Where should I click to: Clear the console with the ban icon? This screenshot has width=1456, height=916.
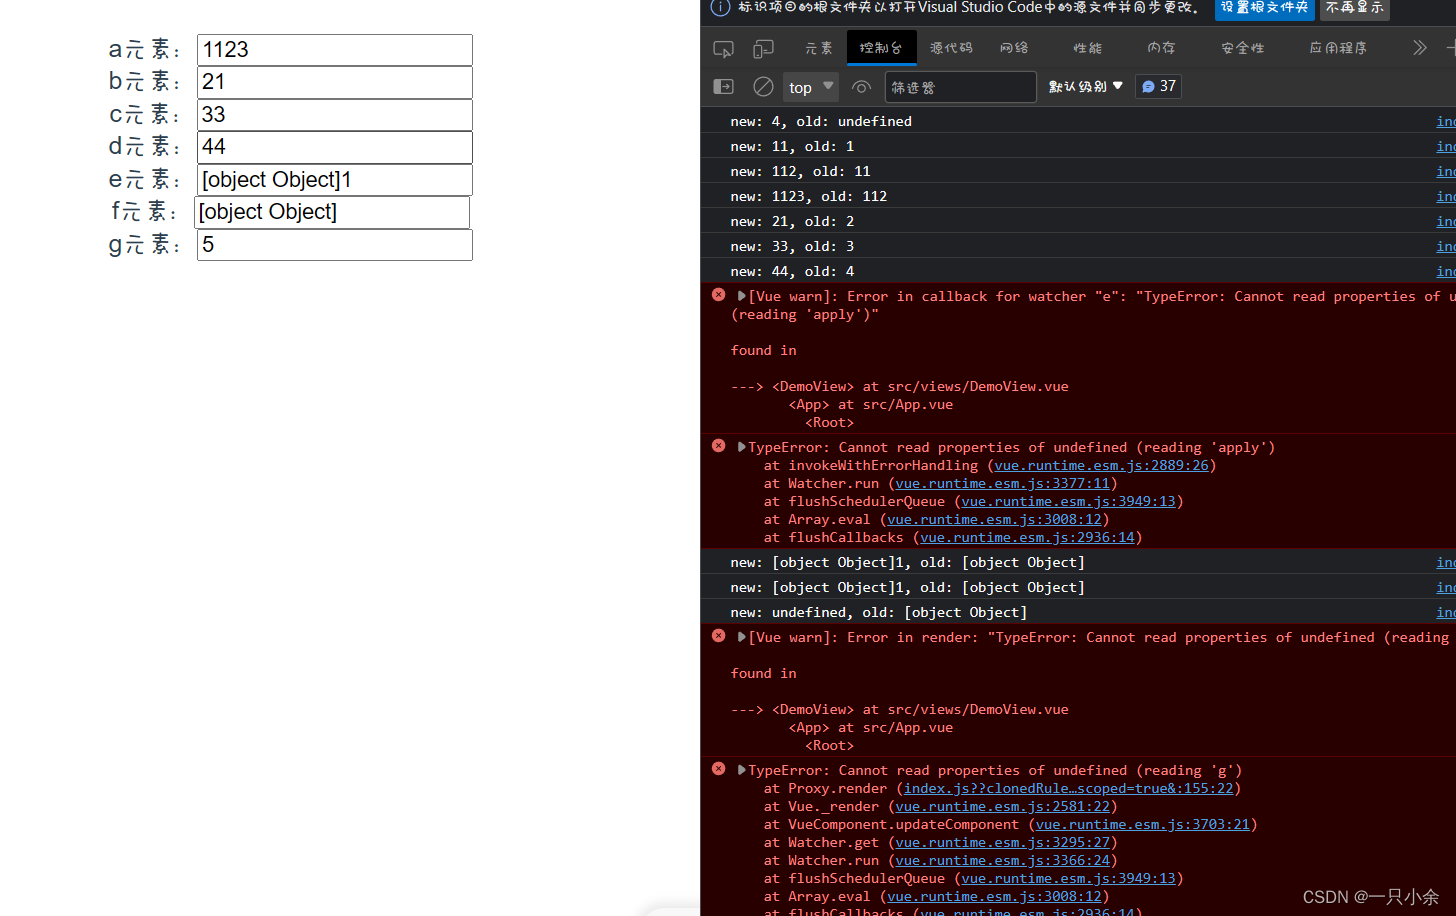763,87
